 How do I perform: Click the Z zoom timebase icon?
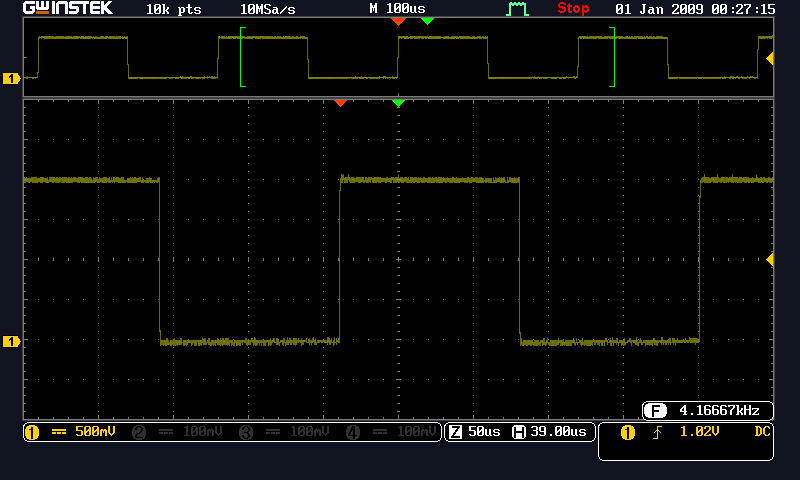coord(455,432)
